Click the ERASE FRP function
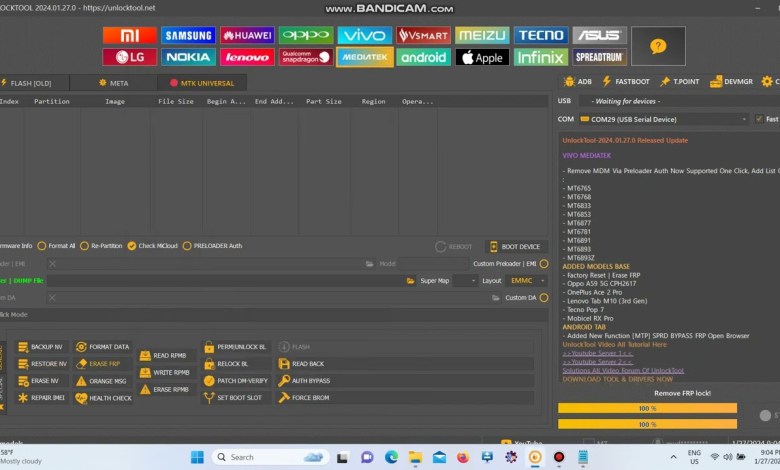Viewport: 780px width, 470px height. [x=104, y=364]
